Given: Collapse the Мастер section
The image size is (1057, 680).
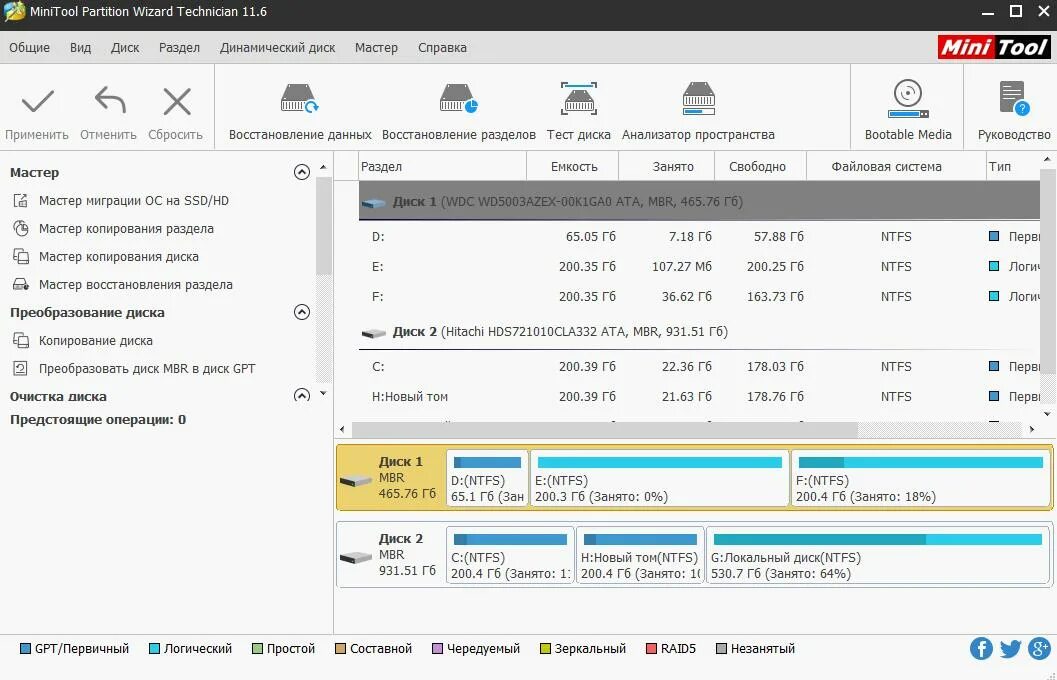Looking at the screenshot, I should point(302,172).
